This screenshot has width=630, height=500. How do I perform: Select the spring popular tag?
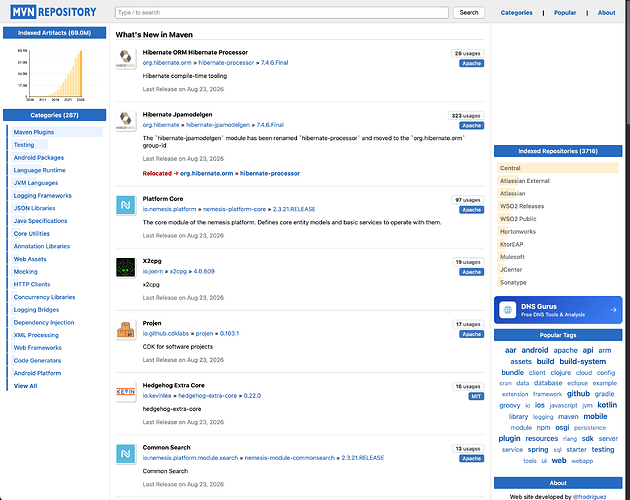538,449
